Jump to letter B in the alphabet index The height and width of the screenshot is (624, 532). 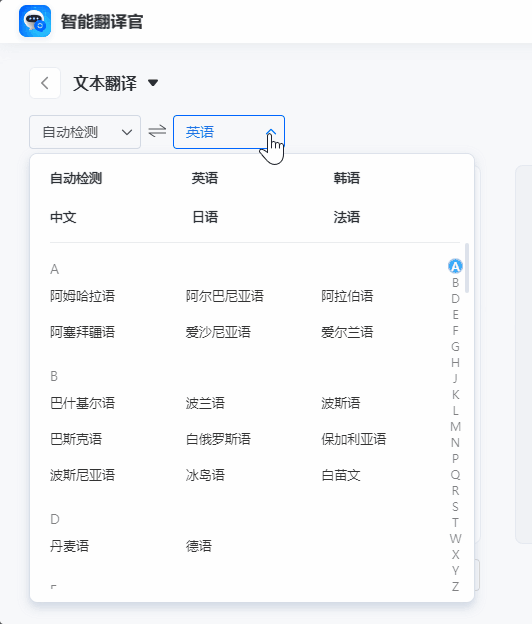click(x=456, y=283)
